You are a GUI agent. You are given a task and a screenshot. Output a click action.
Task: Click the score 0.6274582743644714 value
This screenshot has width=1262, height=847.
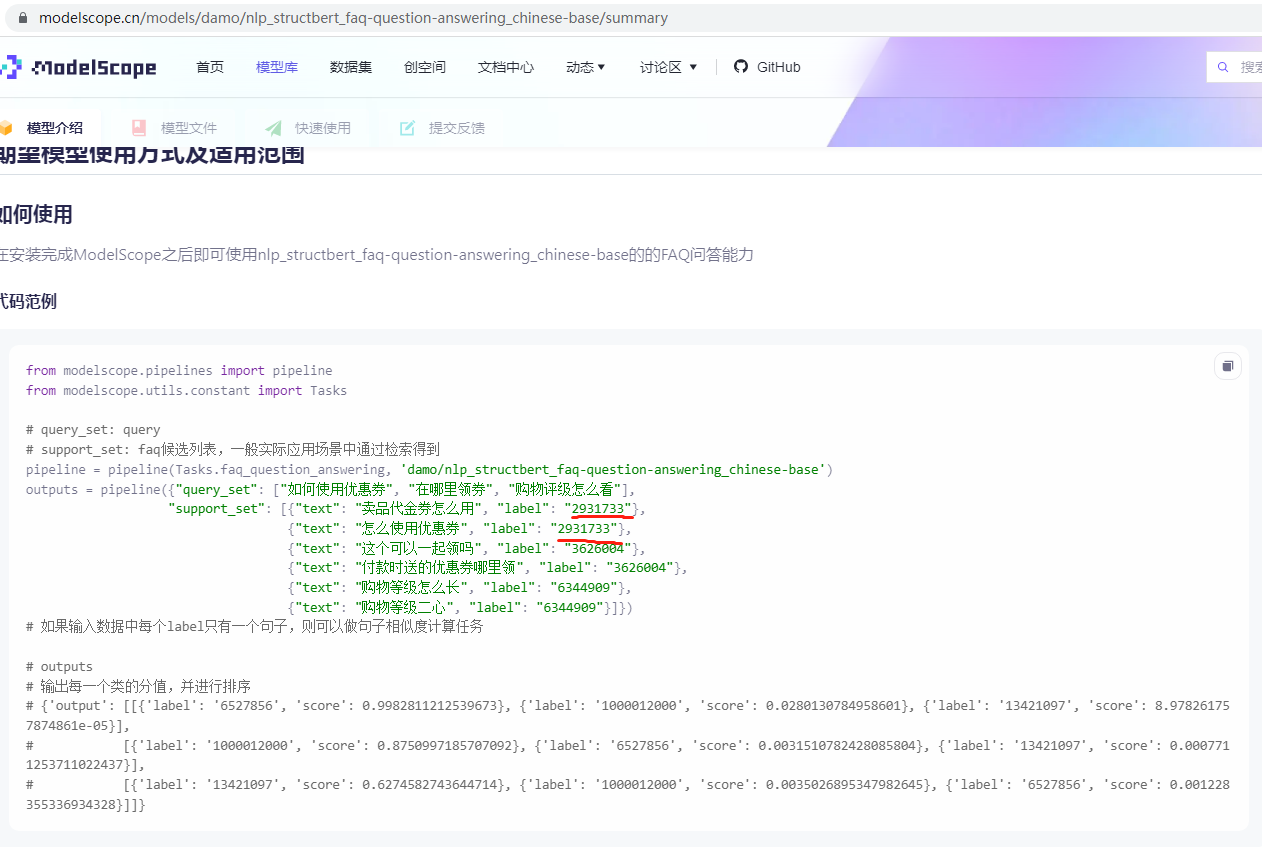pos(440,785)
